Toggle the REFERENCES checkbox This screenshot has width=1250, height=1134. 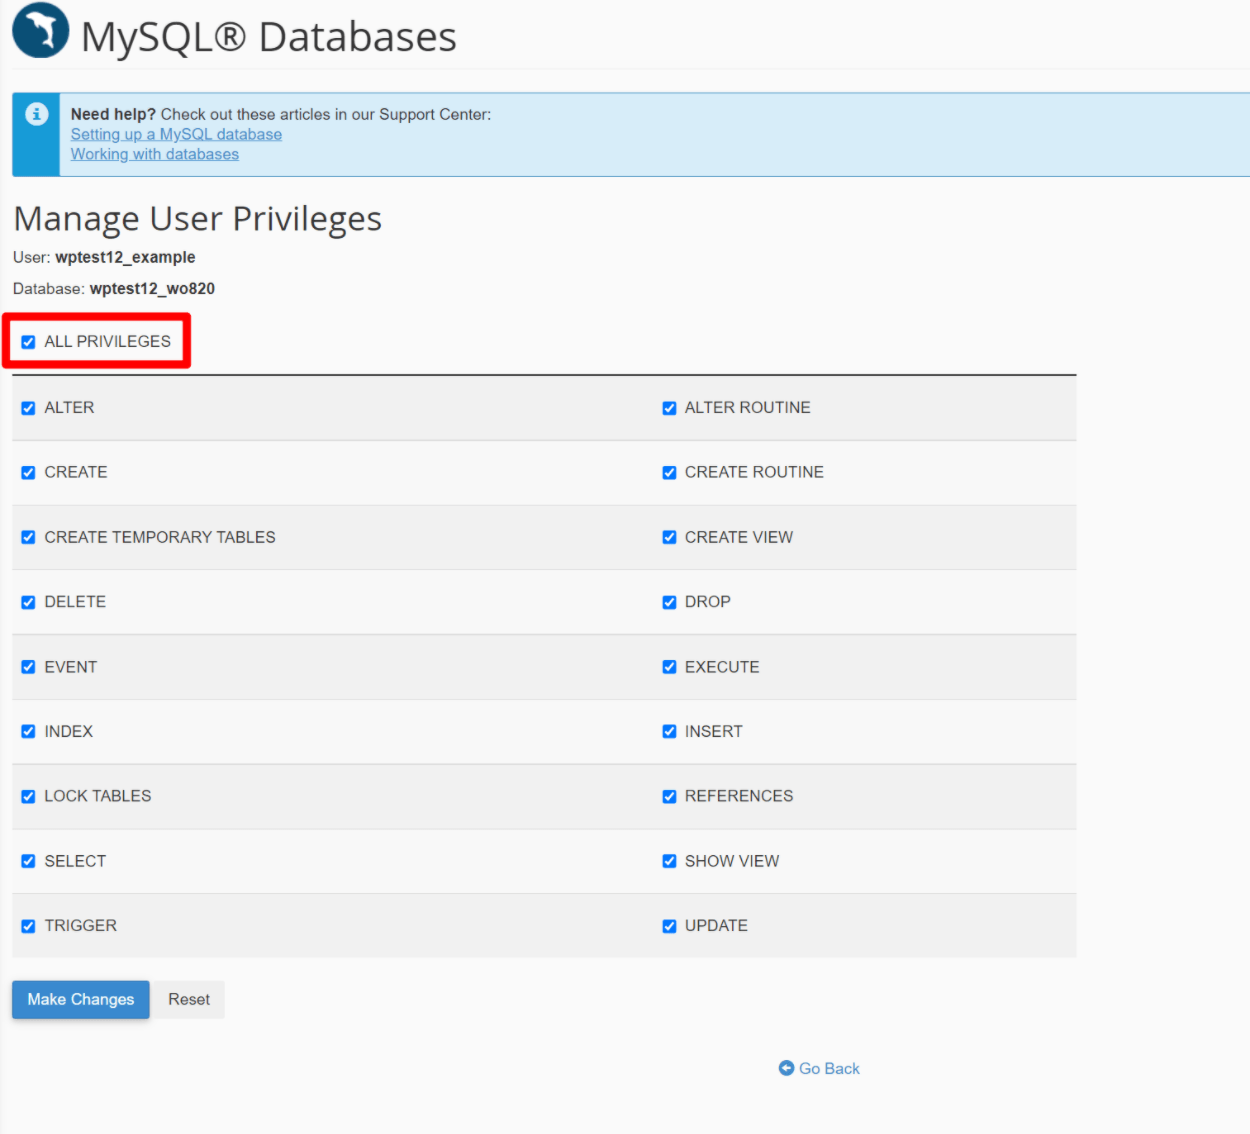click(669, 797)
